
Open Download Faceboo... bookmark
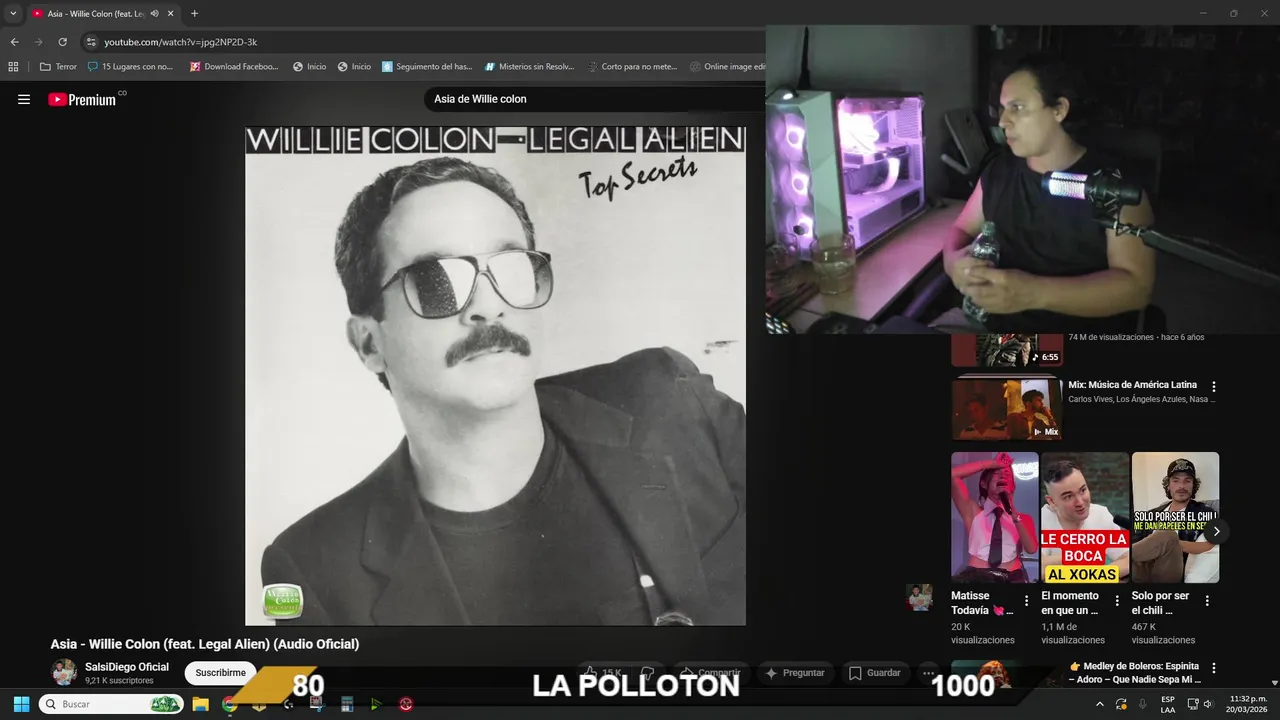[x=234, y=67]
